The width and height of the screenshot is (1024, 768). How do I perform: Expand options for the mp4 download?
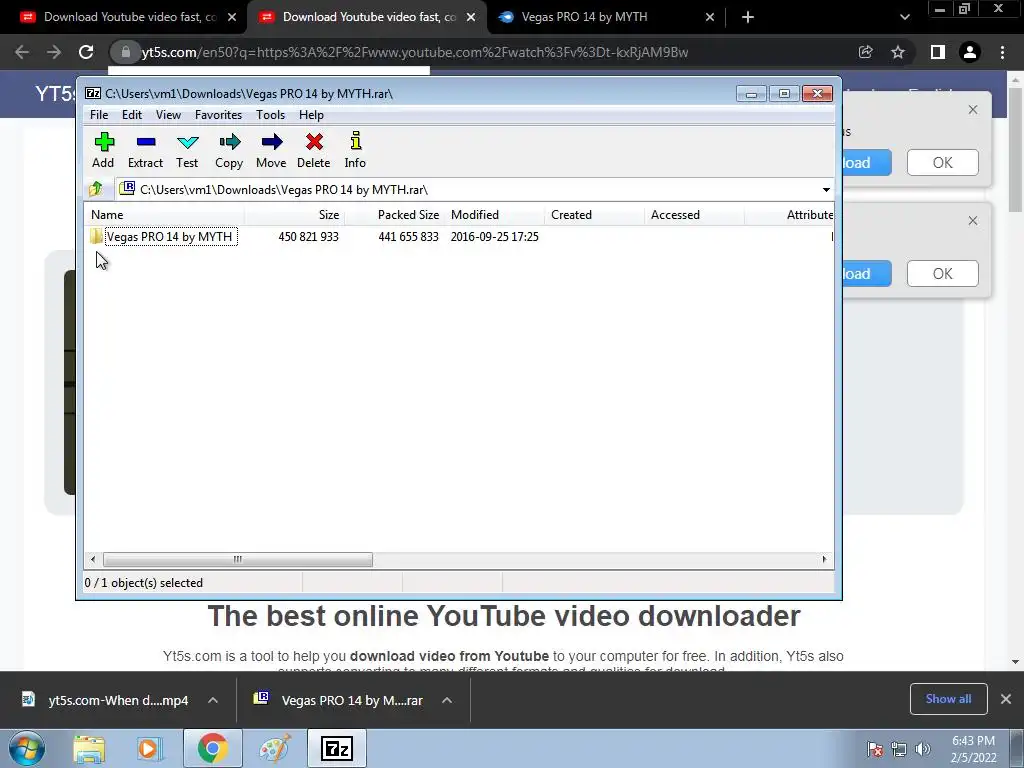[x=213, y=700]
